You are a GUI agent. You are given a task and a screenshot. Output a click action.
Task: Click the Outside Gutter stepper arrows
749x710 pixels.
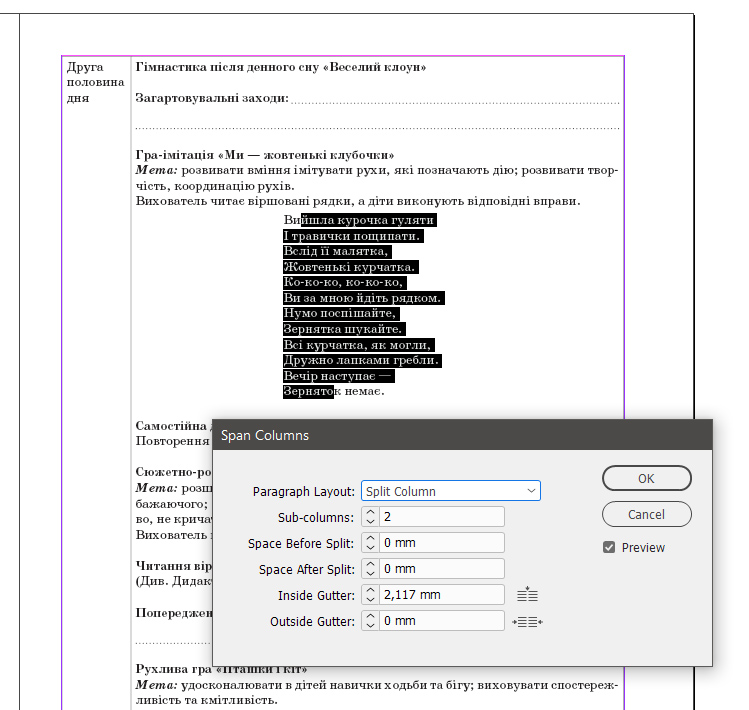370,621
